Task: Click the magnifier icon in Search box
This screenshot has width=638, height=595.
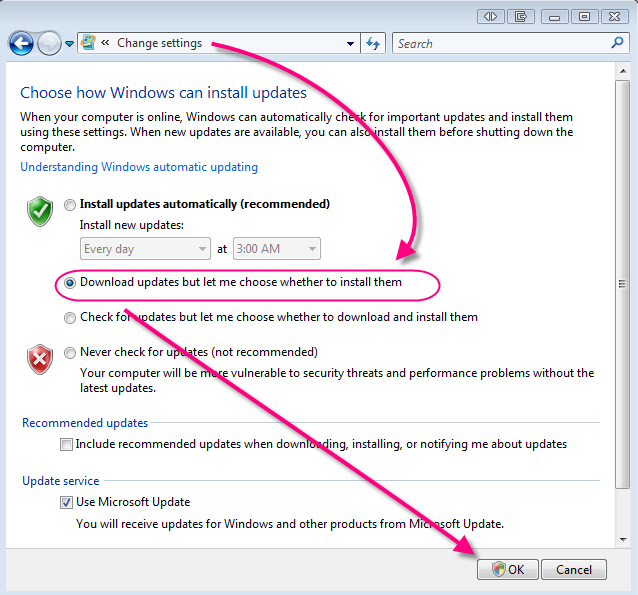Action: click(617, 43)
